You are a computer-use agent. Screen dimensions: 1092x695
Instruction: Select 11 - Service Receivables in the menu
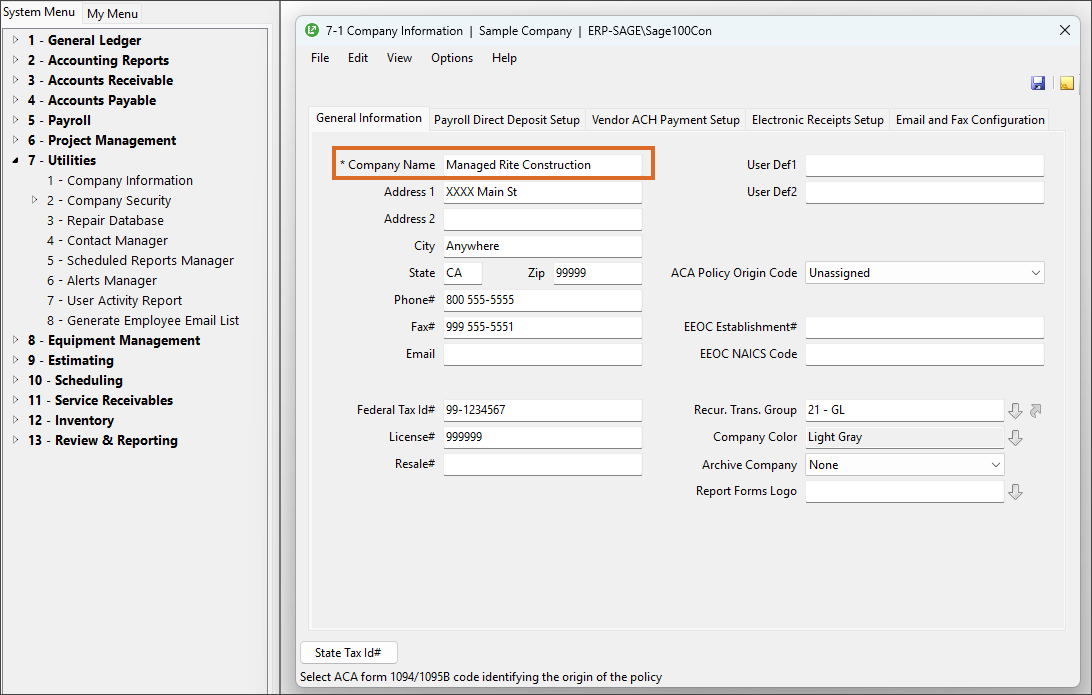(x=100, y=400)
